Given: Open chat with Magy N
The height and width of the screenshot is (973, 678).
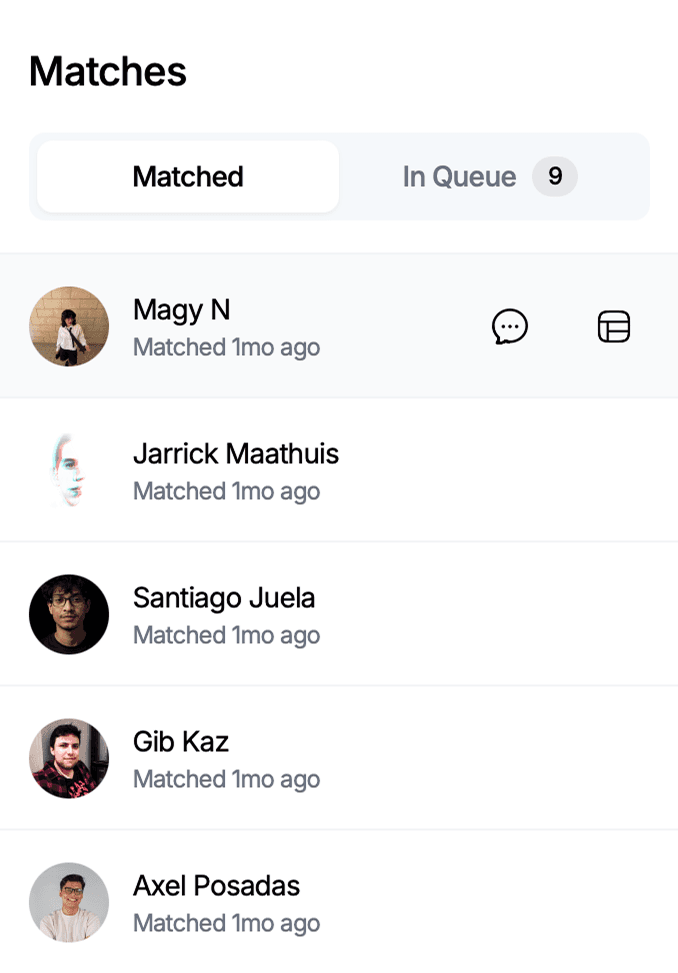Looking at the screenshot, I should click(510, 326).
